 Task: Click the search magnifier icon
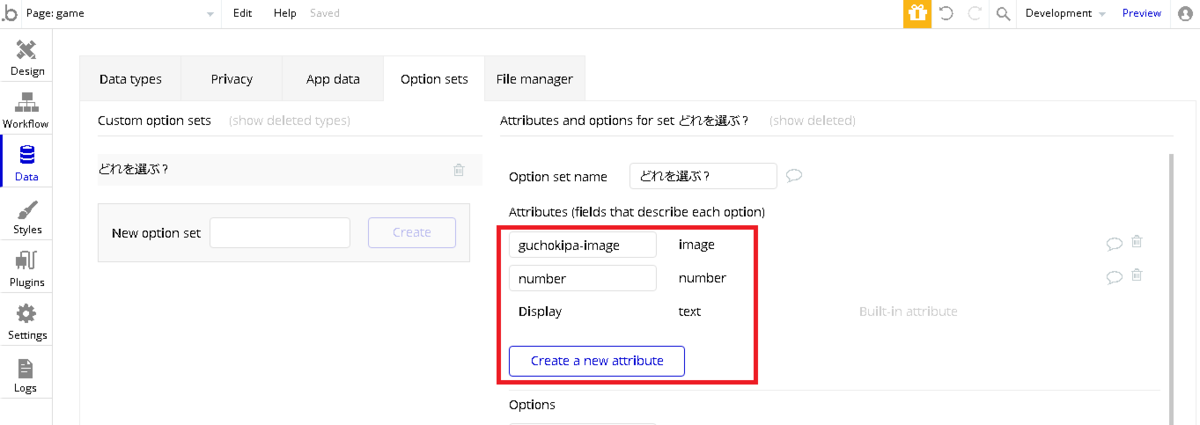coord(1003,13)
